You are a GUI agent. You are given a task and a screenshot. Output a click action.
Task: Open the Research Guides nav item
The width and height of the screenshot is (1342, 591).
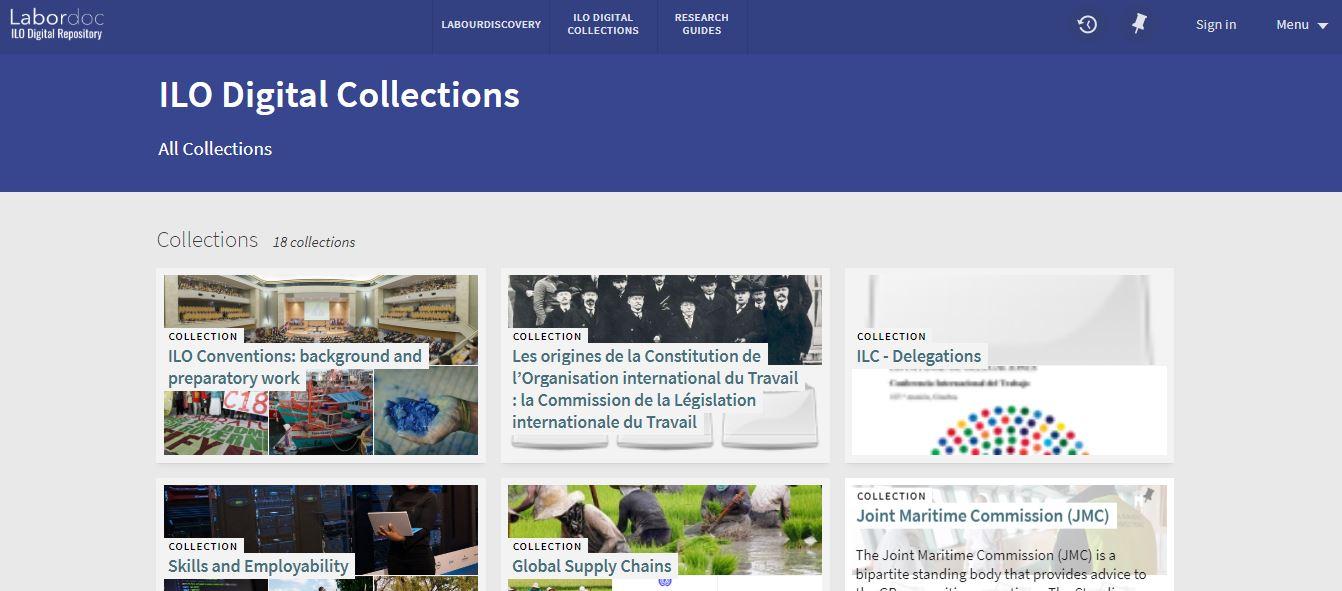click(701, 25)
